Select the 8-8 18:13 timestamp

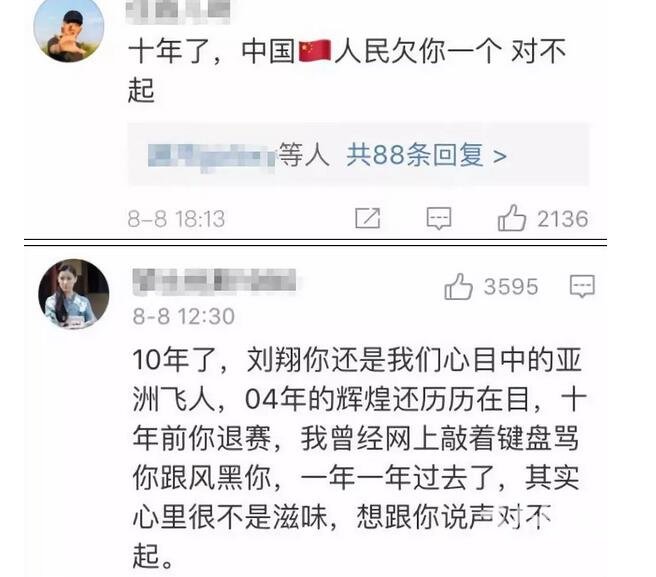pyautogui.click(x=176, y=219)
